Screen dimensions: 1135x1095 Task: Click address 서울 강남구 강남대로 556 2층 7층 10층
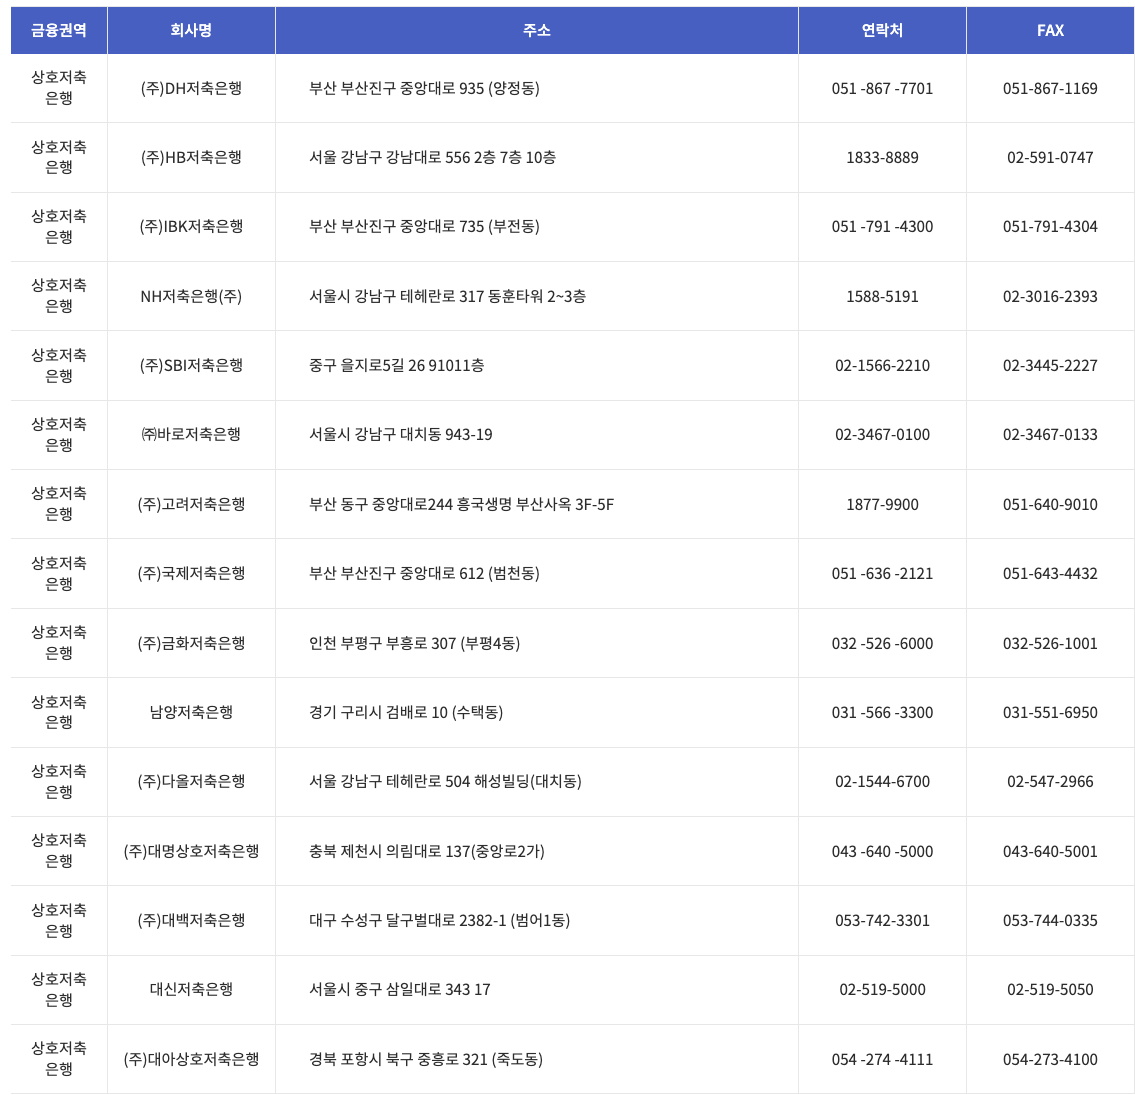pyautogui.click(x=433, y=157)
